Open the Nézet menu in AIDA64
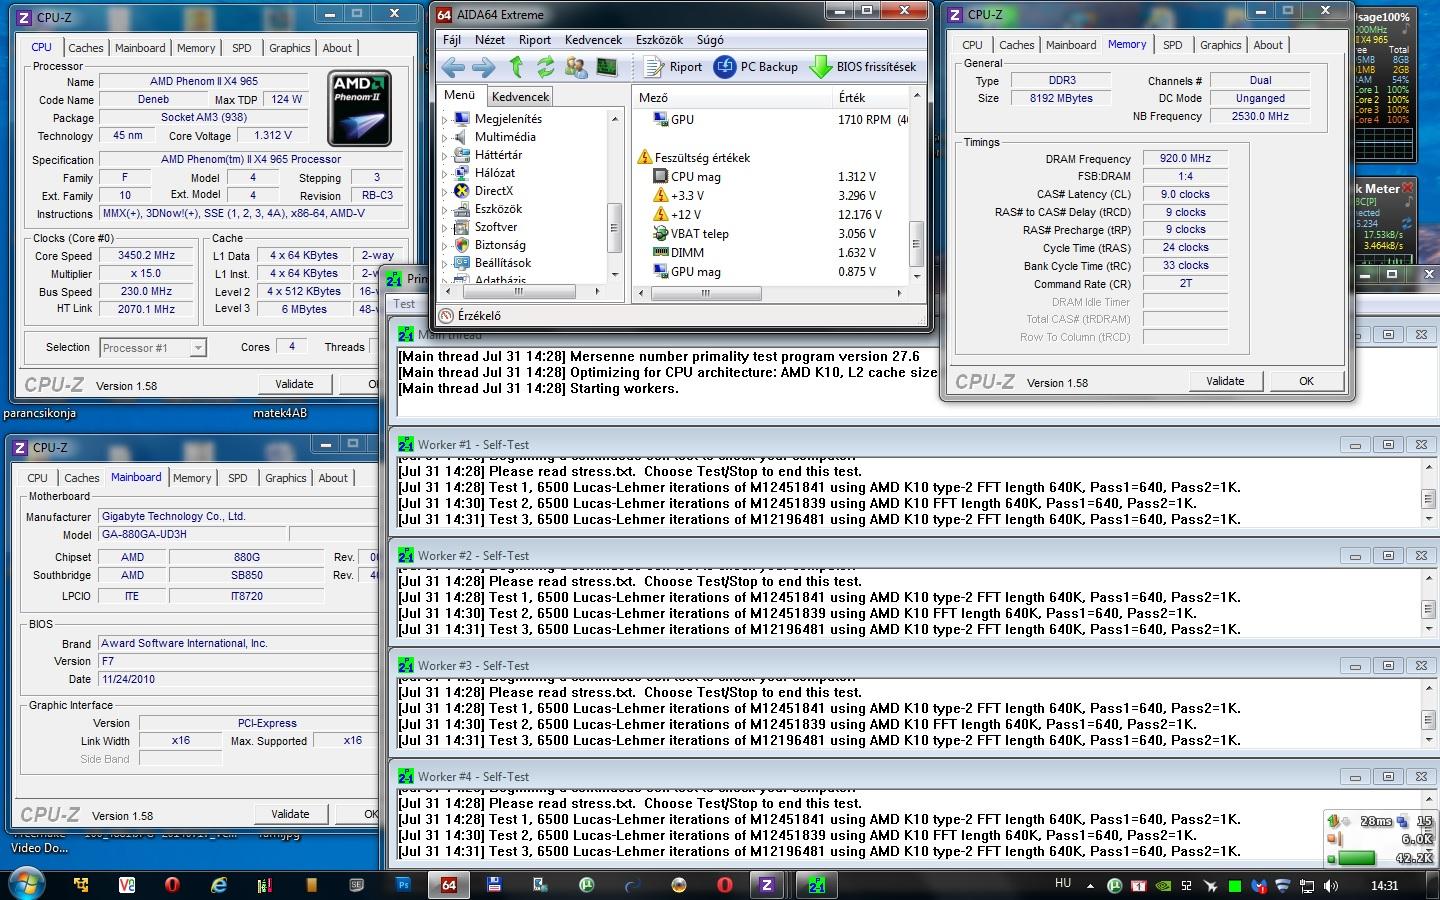1440x900 pixels. pyautogui.click(x=490, y=40)
